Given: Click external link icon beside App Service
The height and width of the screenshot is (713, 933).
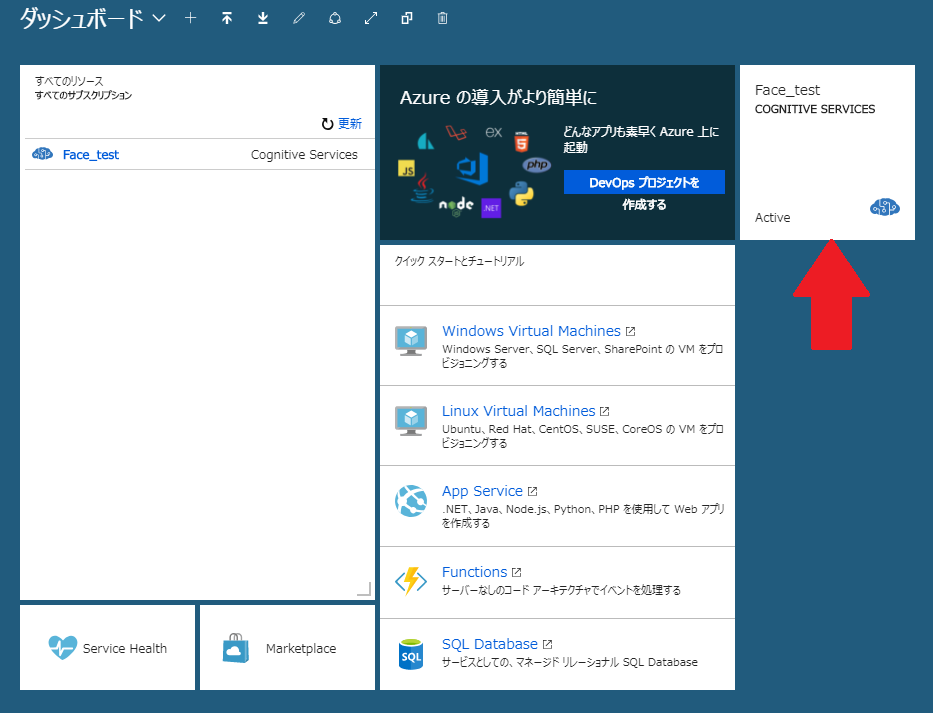Looking at the screenshot, I should [533, 492].
